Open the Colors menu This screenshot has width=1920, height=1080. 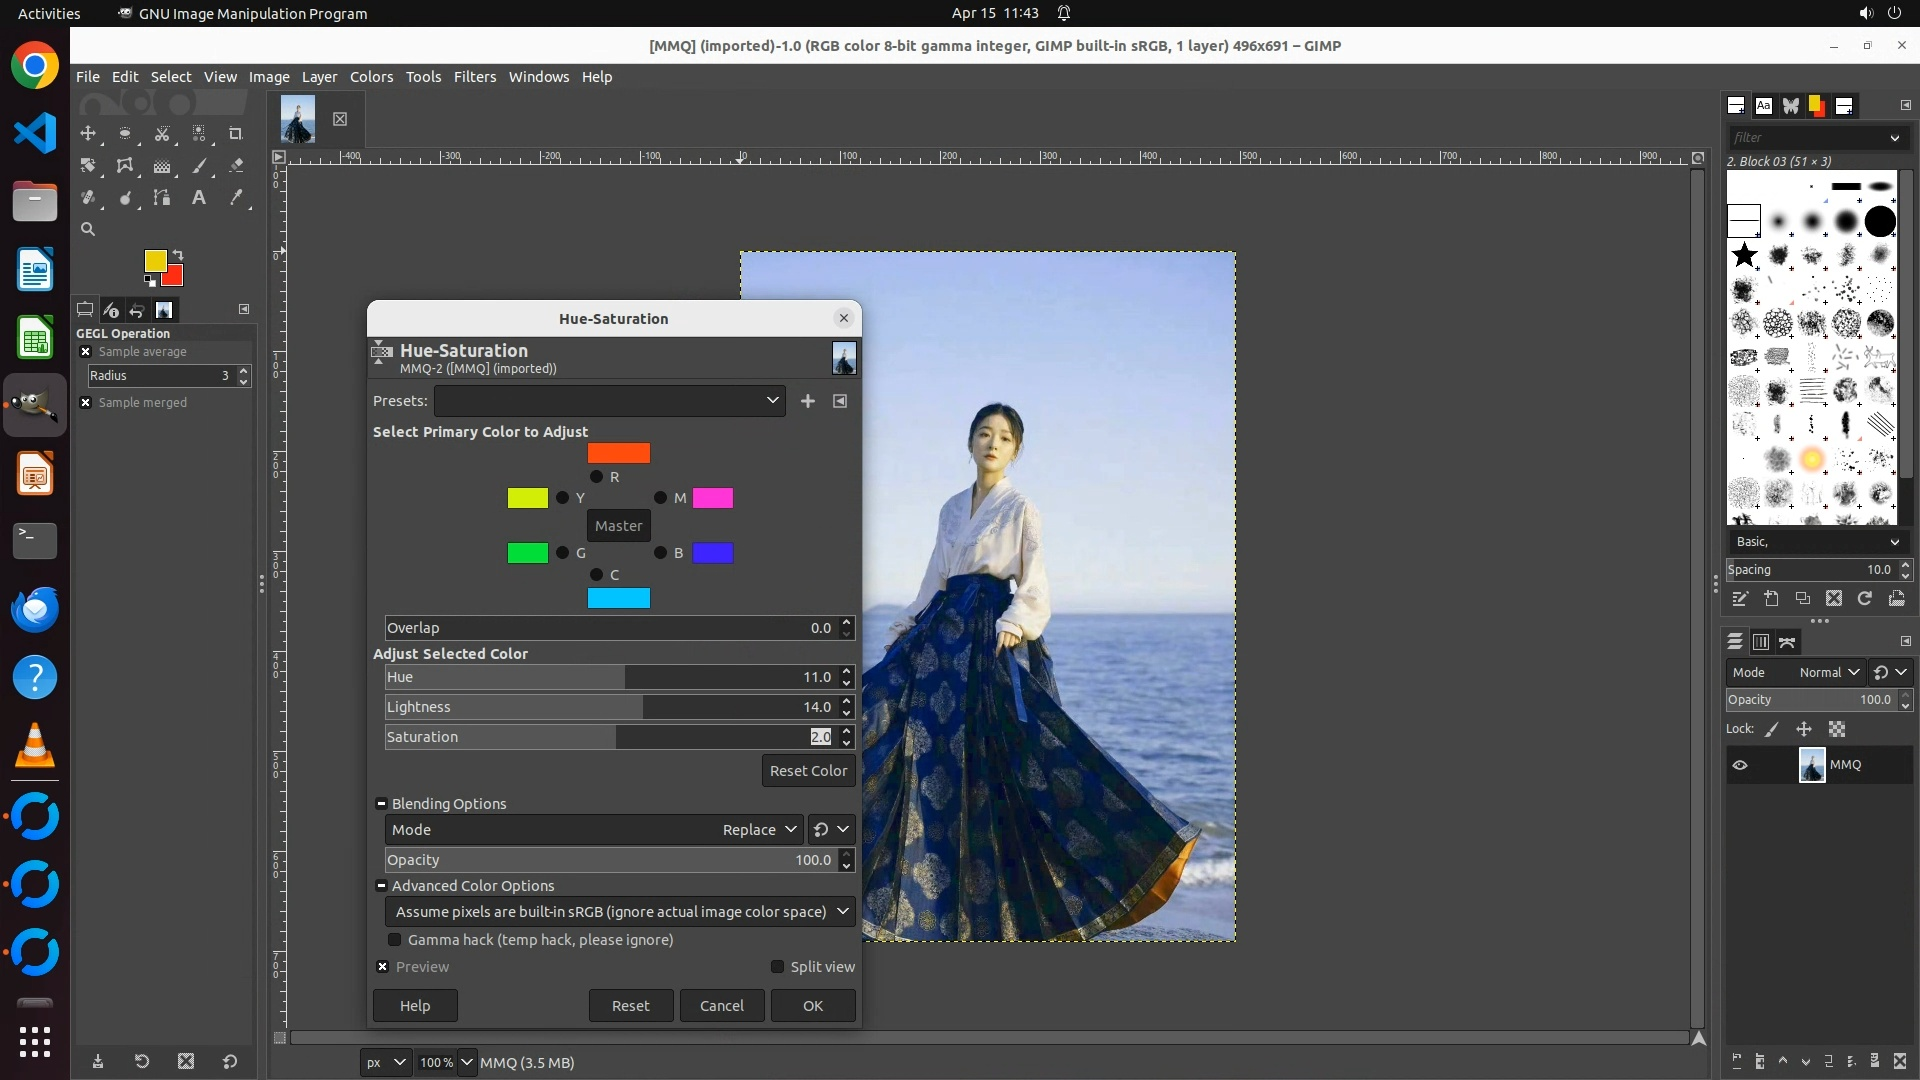point(371,77)
